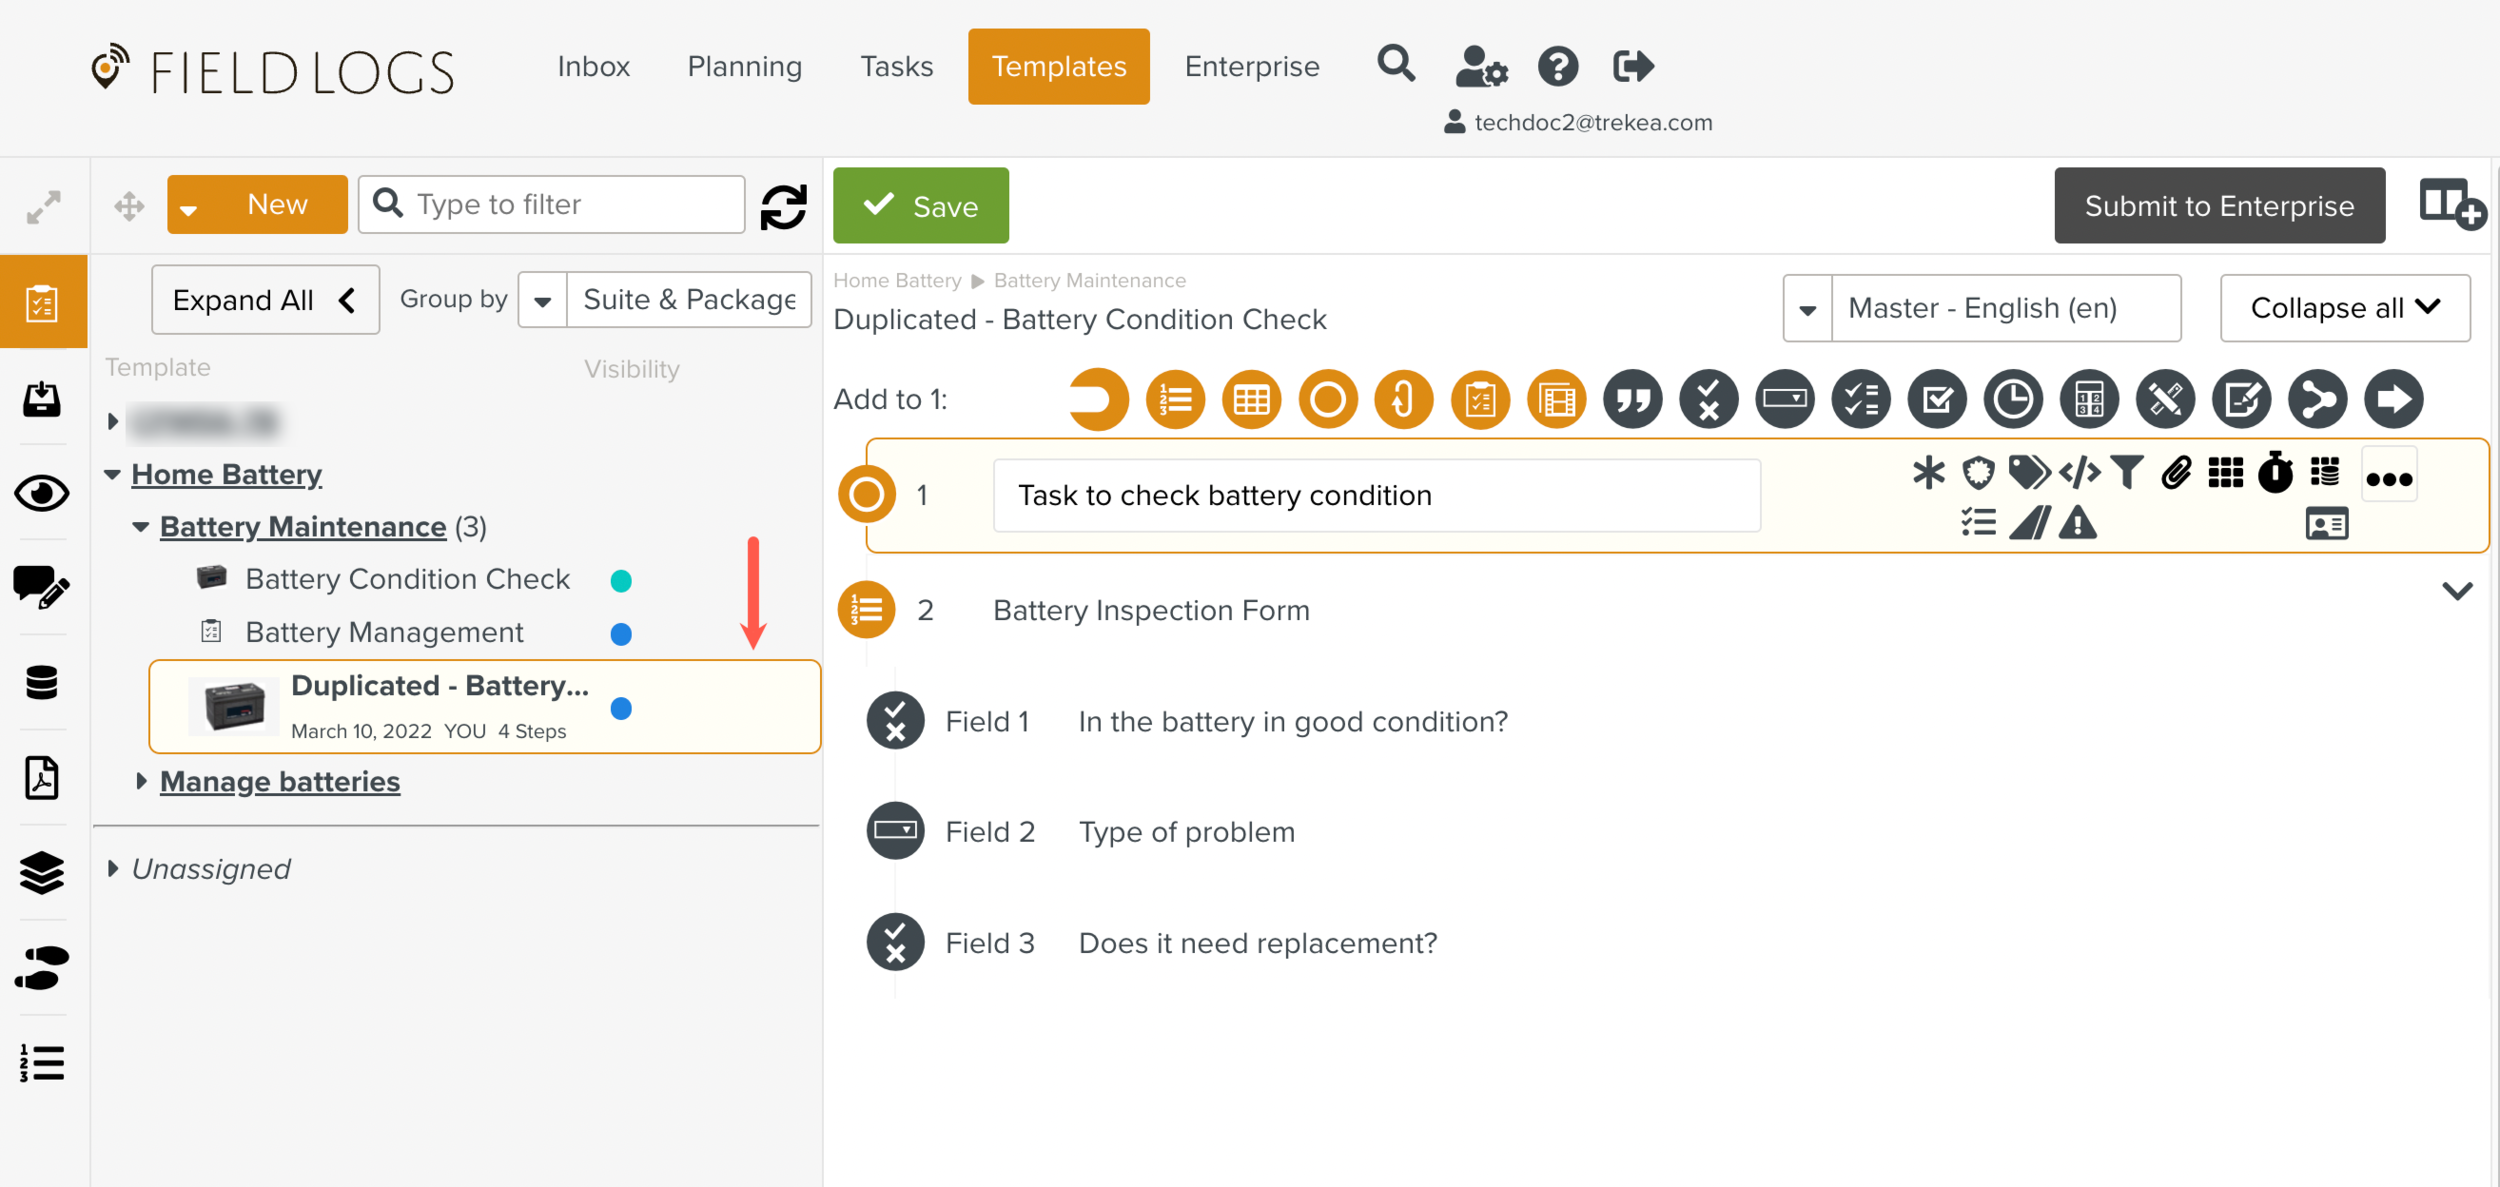Expand the Unassigned group
This screenshot has height=1187, width=2500.
pos(113,869)
